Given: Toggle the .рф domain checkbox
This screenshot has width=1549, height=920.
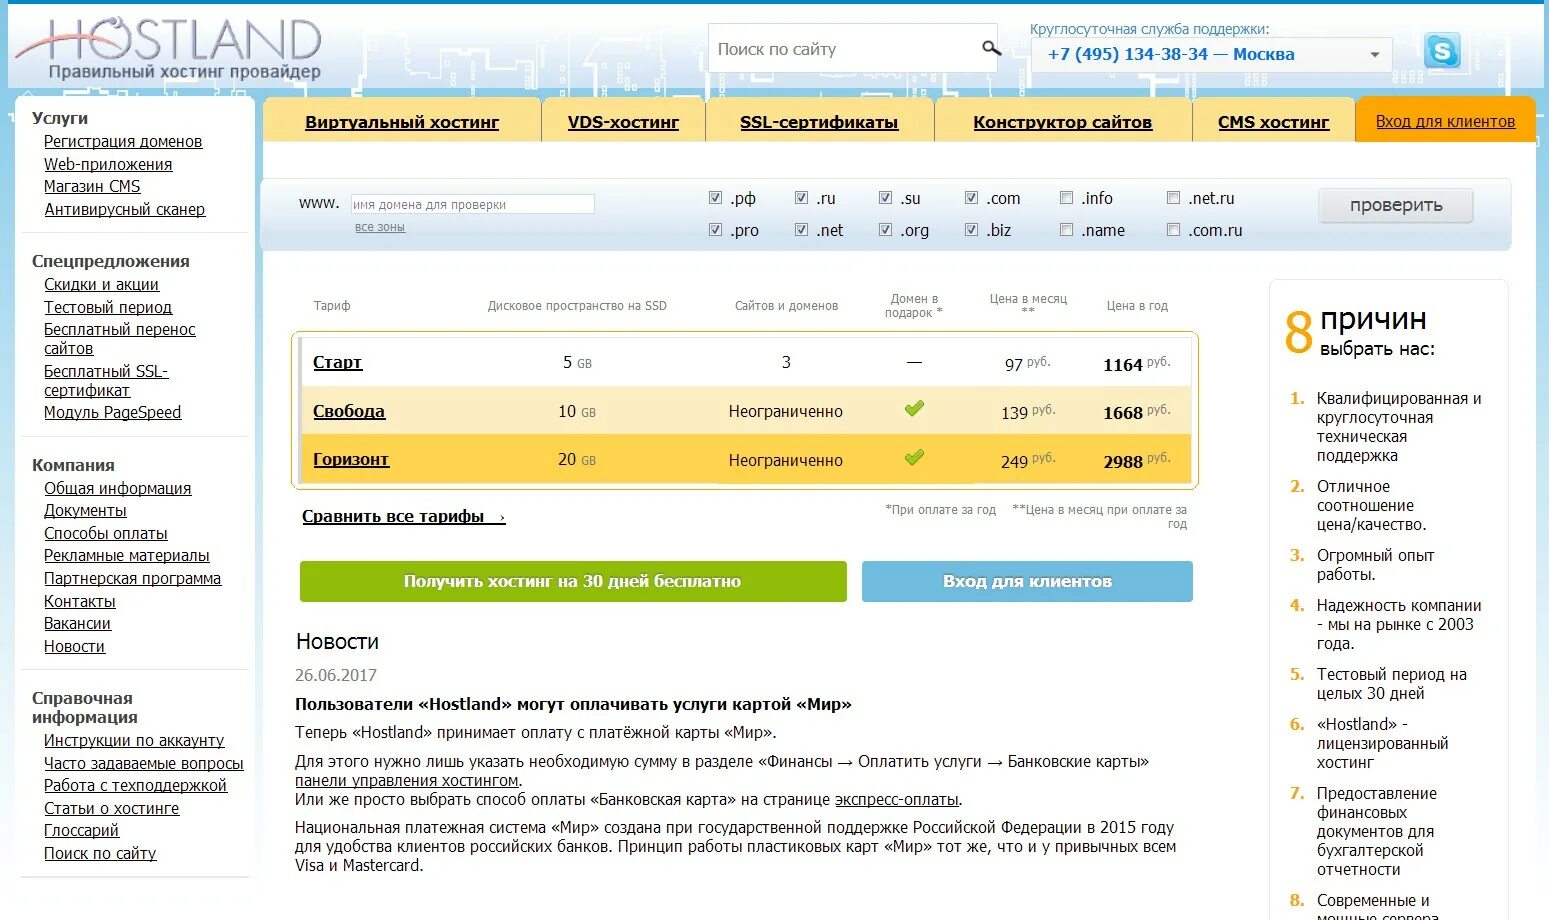Looking at the screenshot, I should click(715, 198).
